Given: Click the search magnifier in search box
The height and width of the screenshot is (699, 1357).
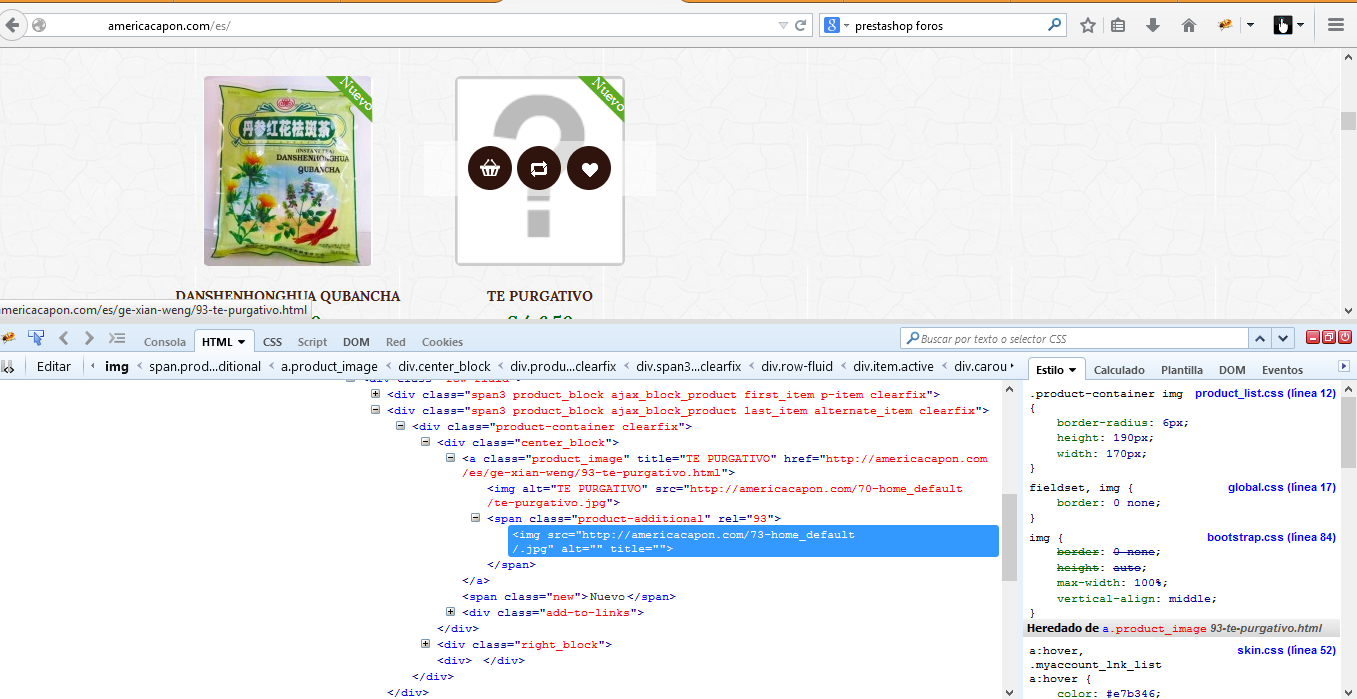Looking at the screenshot, I should click(1055, 25).
